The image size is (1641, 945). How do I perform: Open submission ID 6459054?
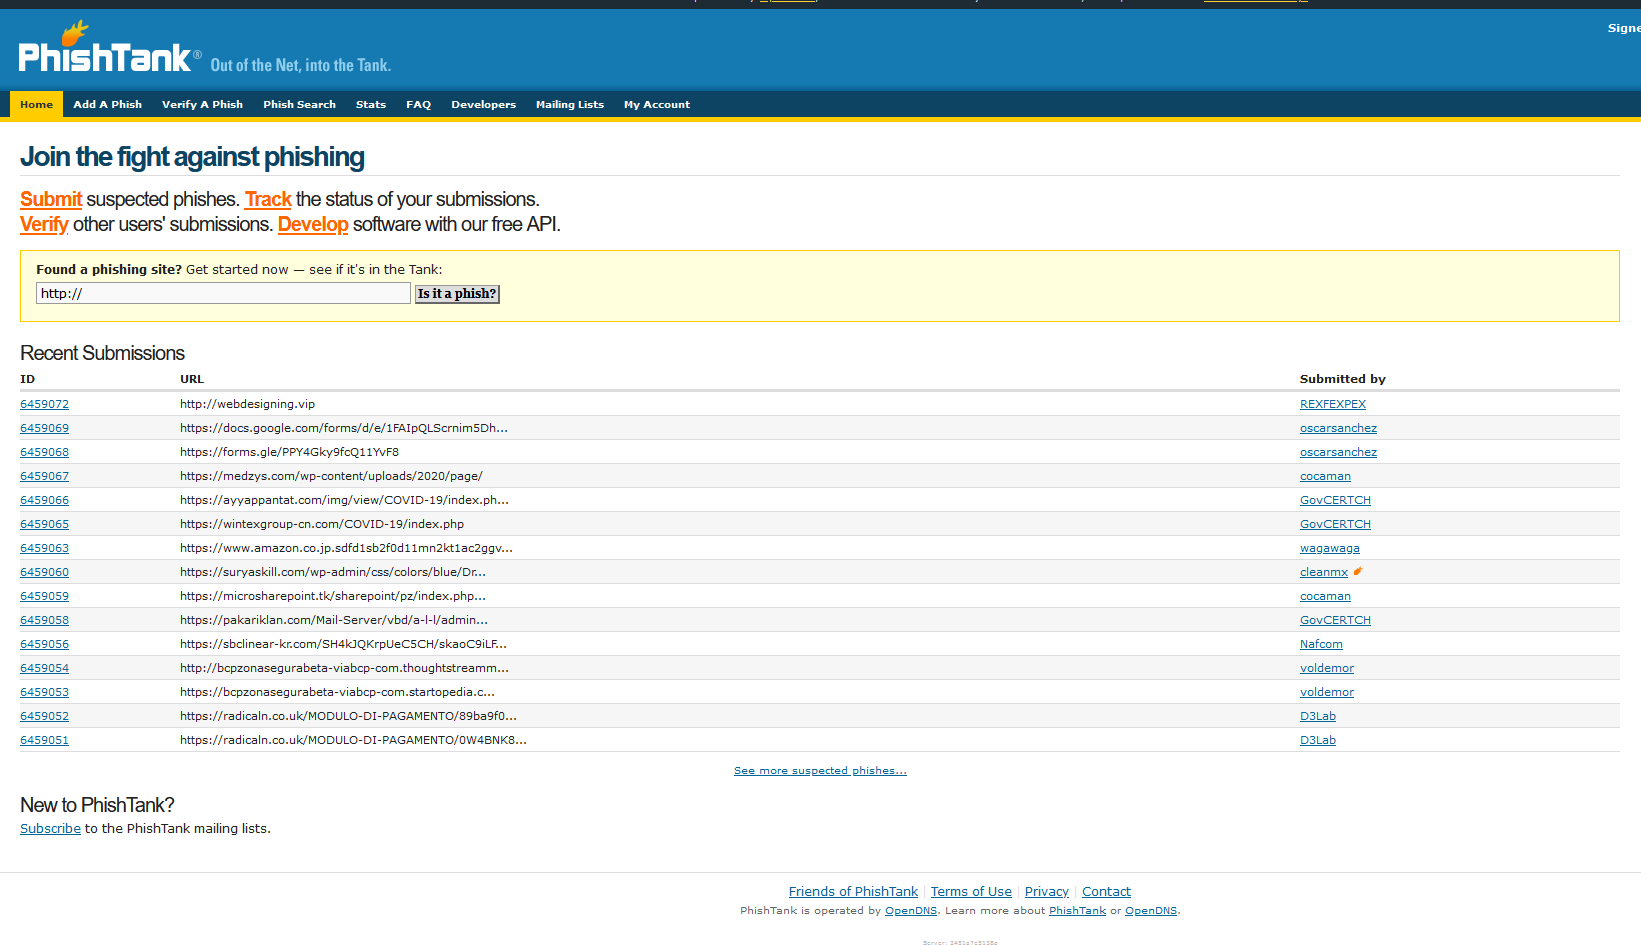click(44, 668)
